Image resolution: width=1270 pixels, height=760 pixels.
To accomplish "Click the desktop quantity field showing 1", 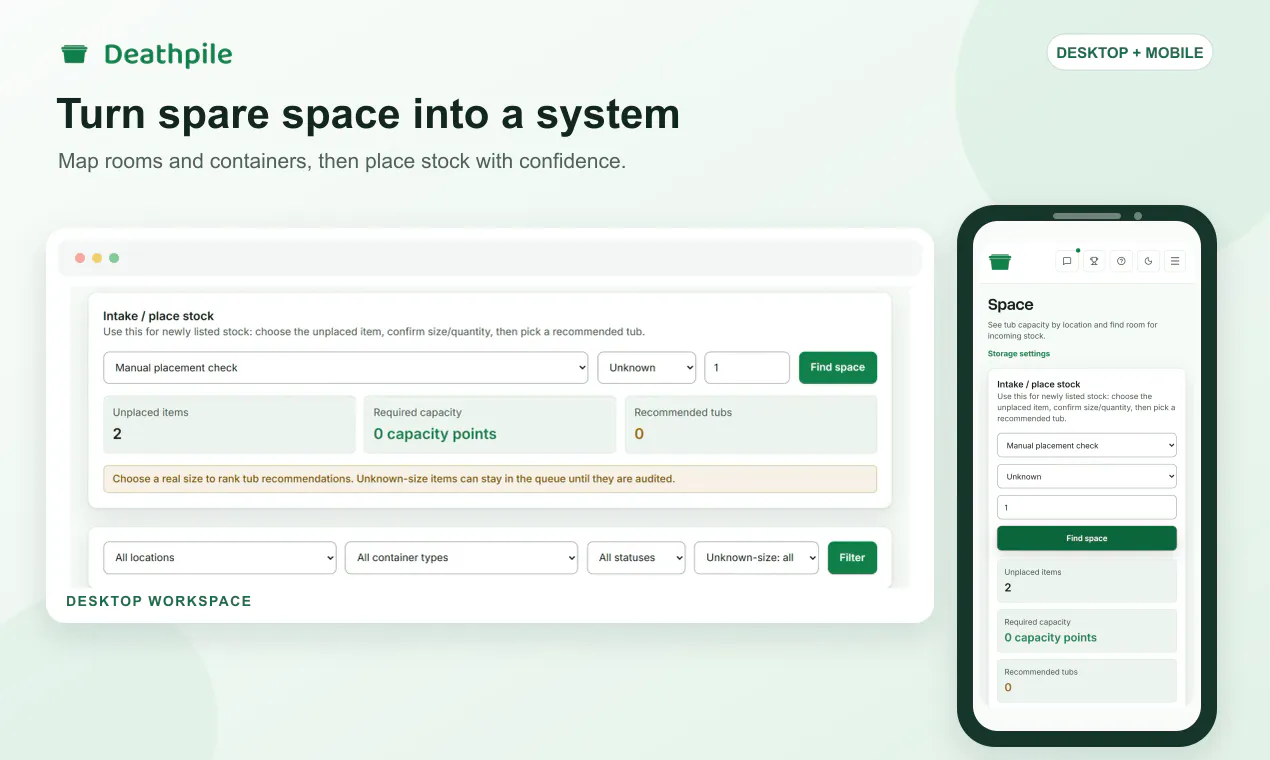I will [747, 367].
